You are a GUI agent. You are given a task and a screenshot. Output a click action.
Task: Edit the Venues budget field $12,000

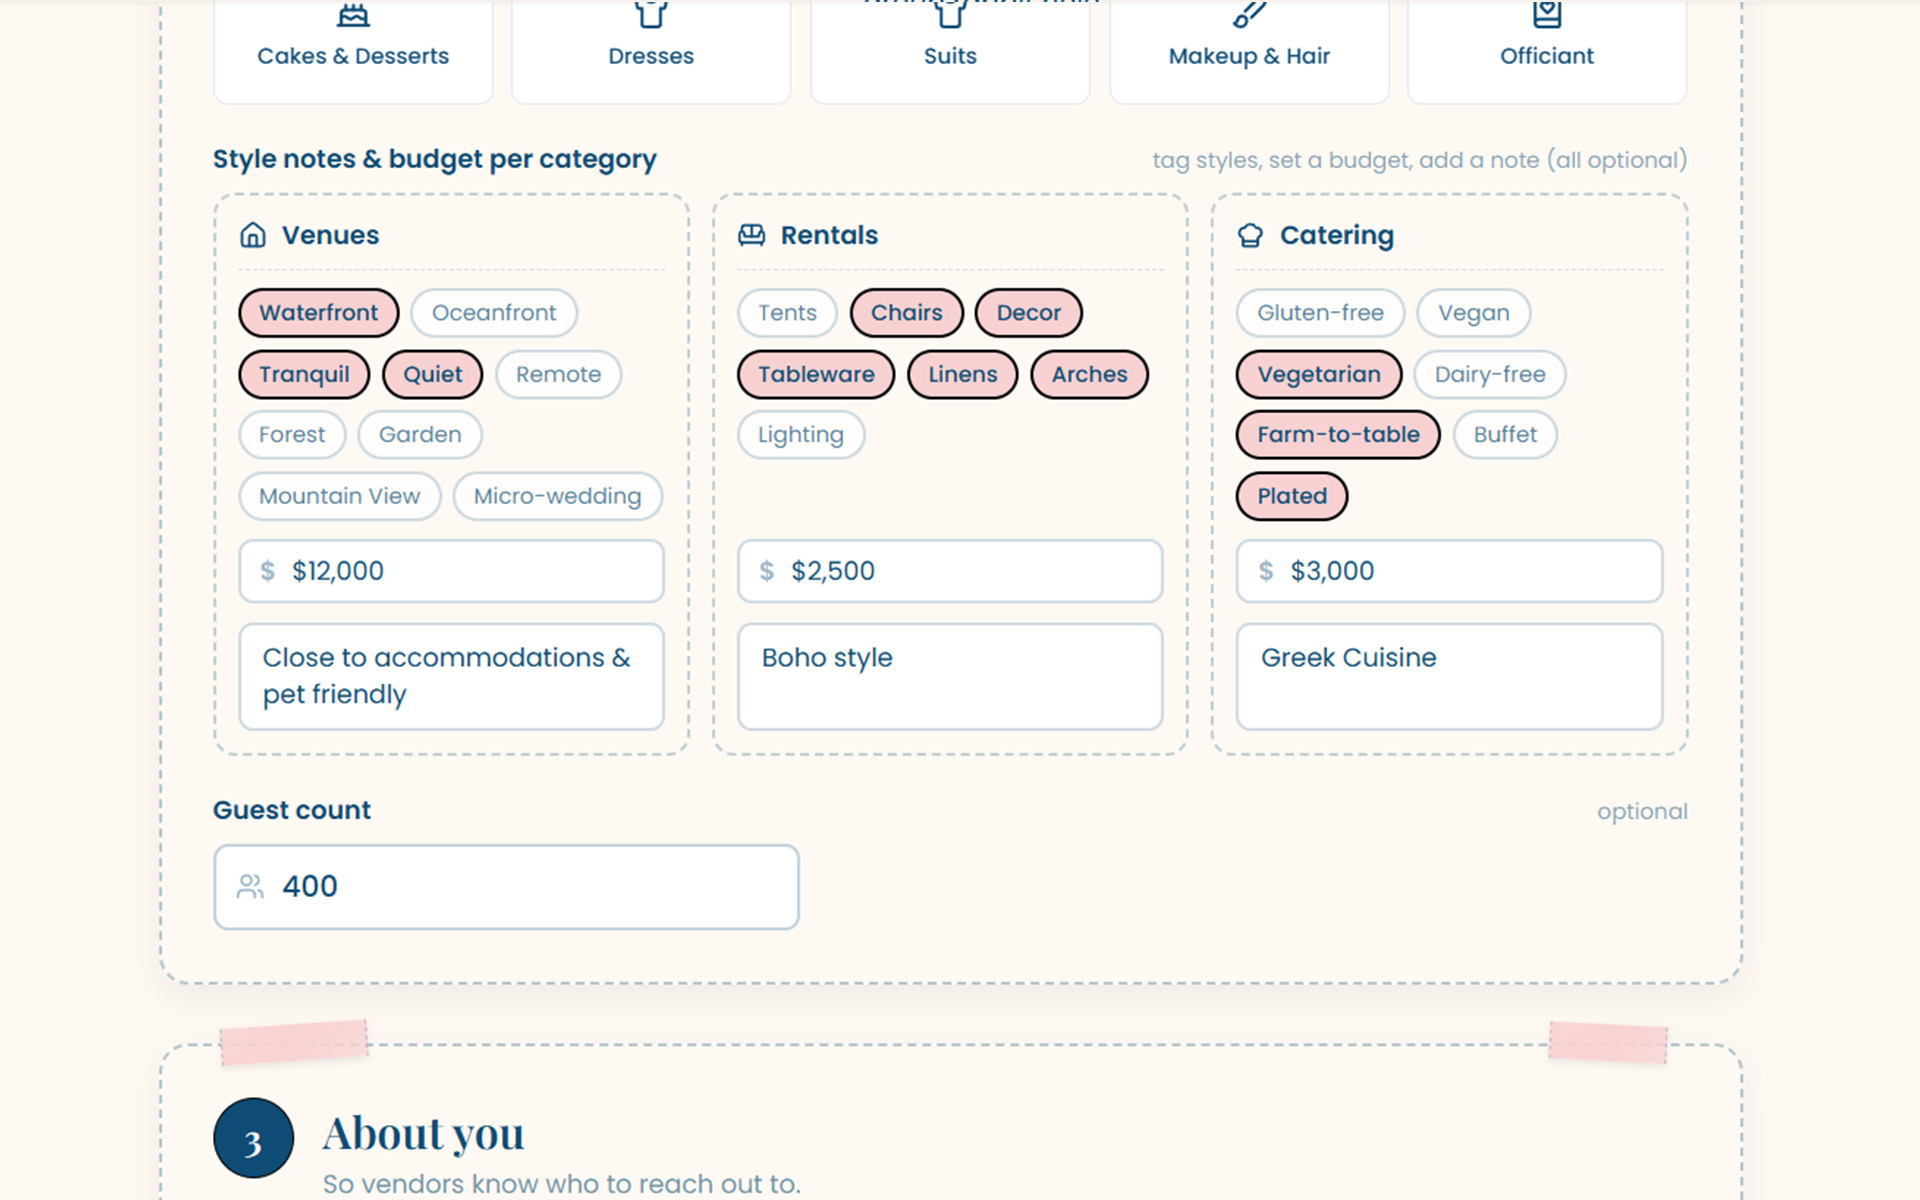pos(451,571)
